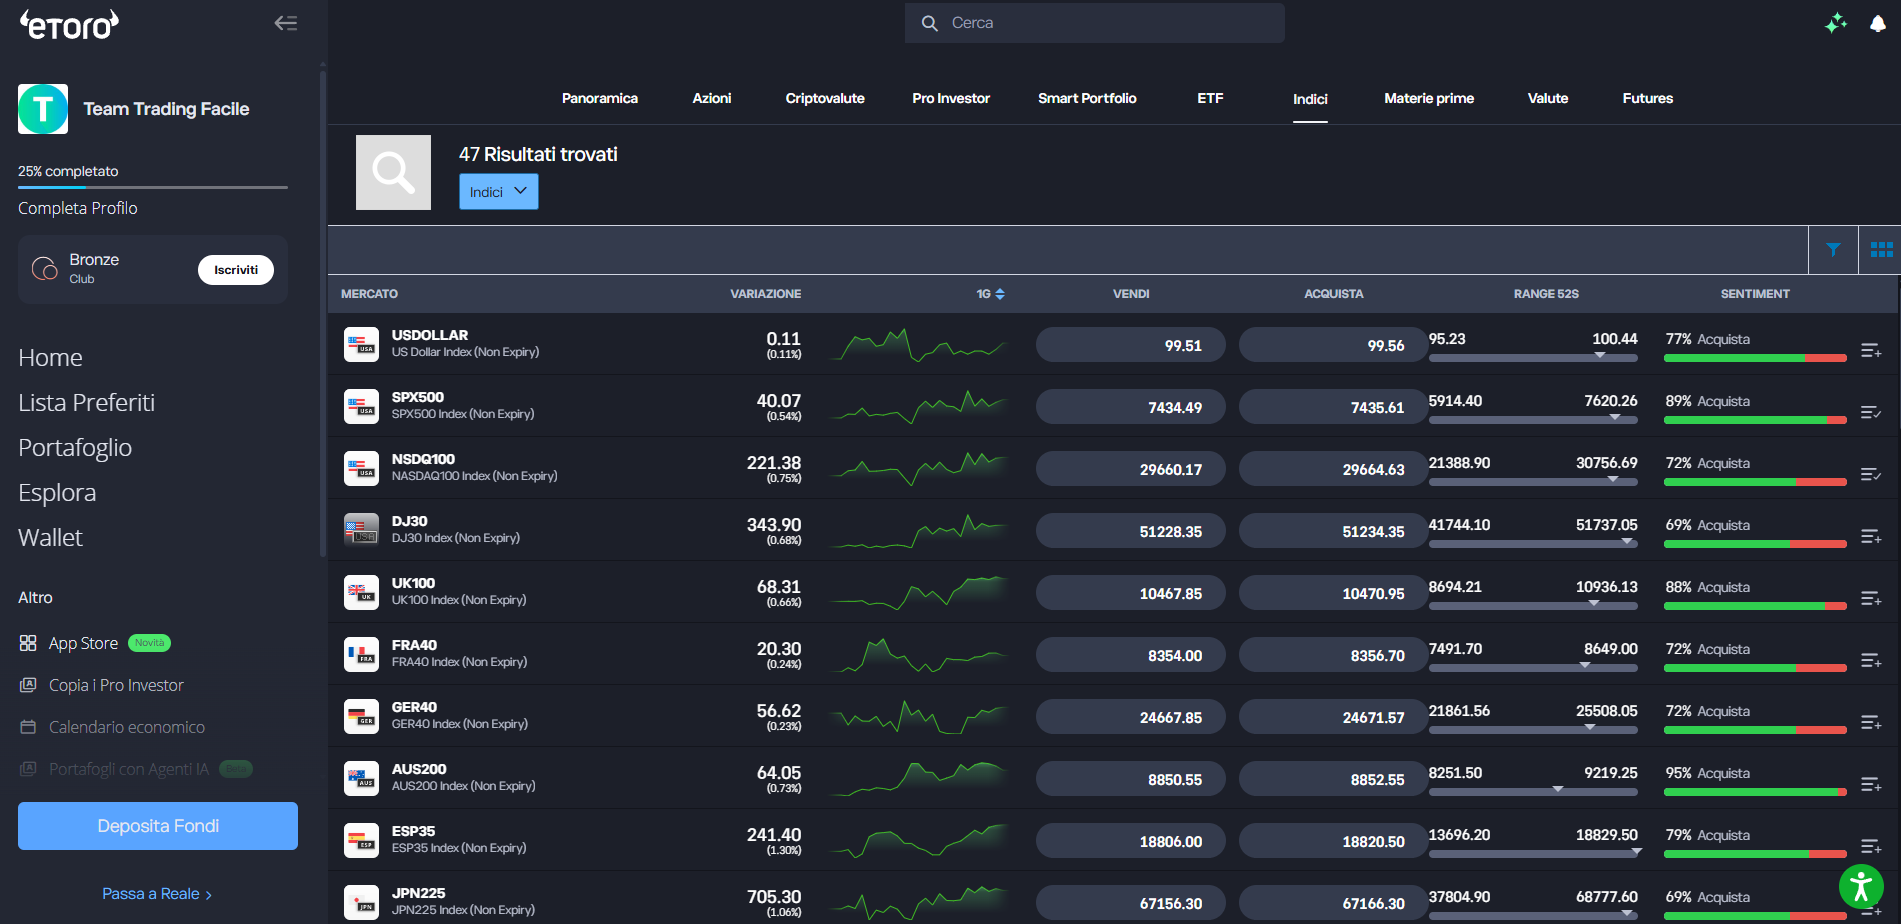The height and width of the screenshot is (924, 1901).
Task: Click the Team Trading Facile avatar
Action: click(43, 109)
